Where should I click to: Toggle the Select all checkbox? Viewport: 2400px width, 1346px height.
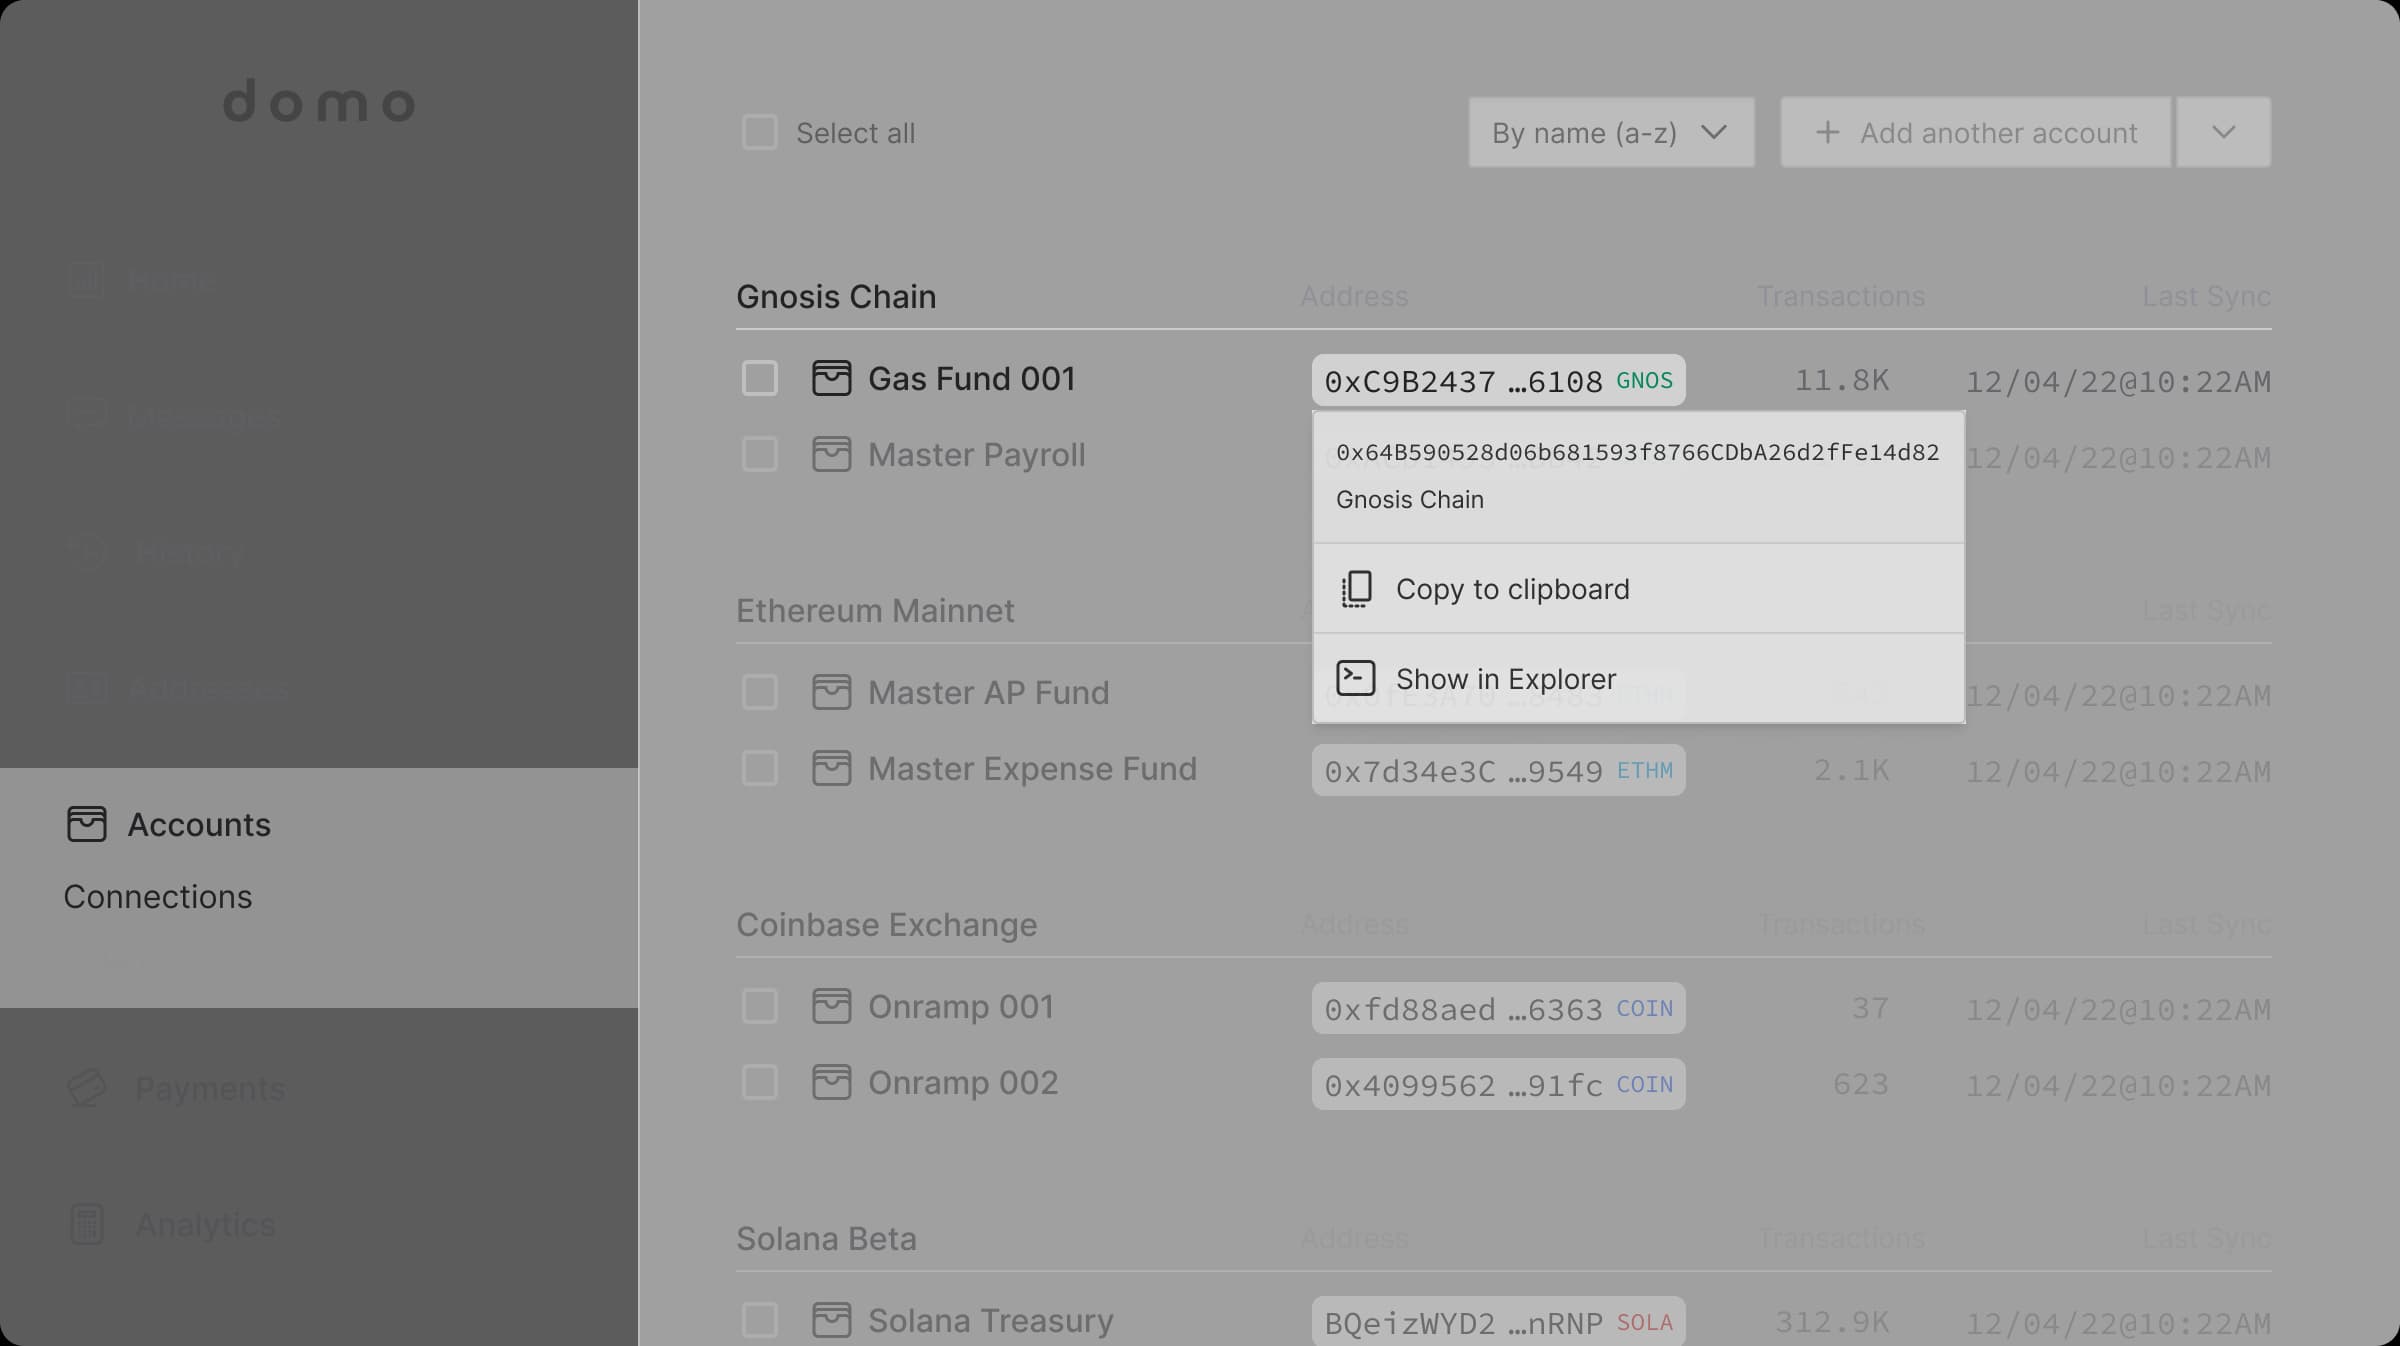point(760,132)
